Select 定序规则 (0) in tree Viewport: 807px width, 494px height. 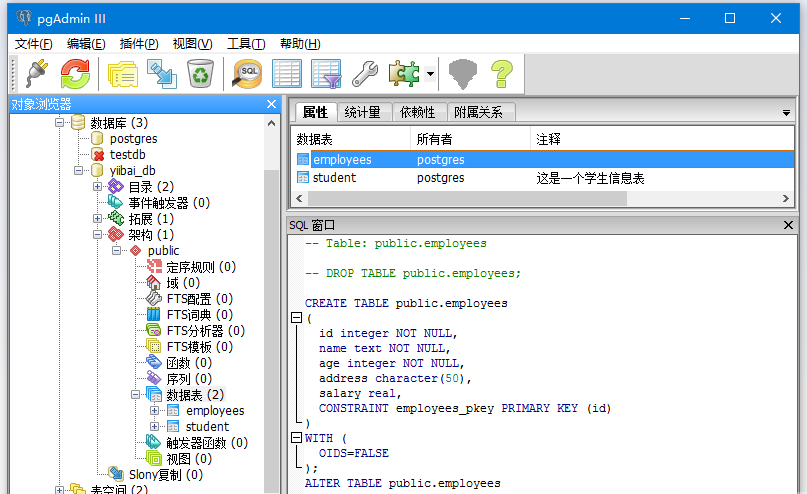pos(201,267)
